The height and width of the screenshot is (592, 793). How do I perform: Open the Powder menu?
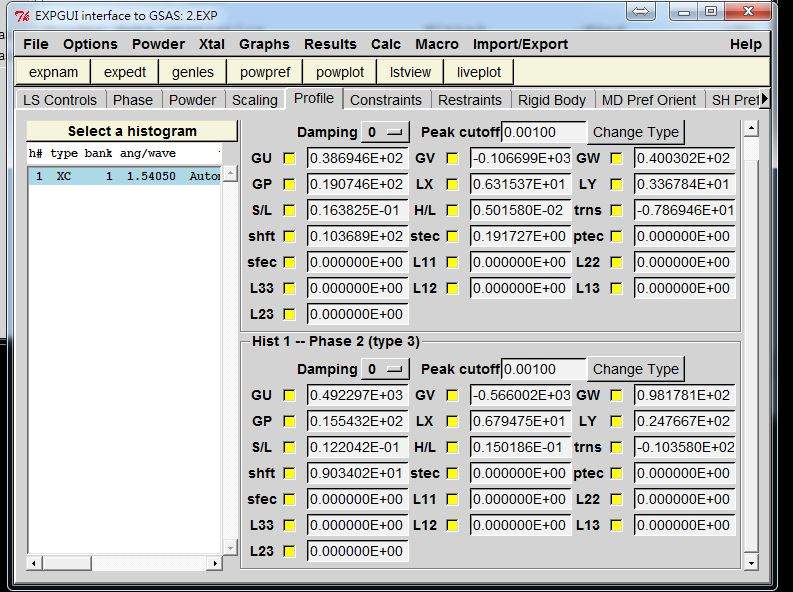click(158, 44)
